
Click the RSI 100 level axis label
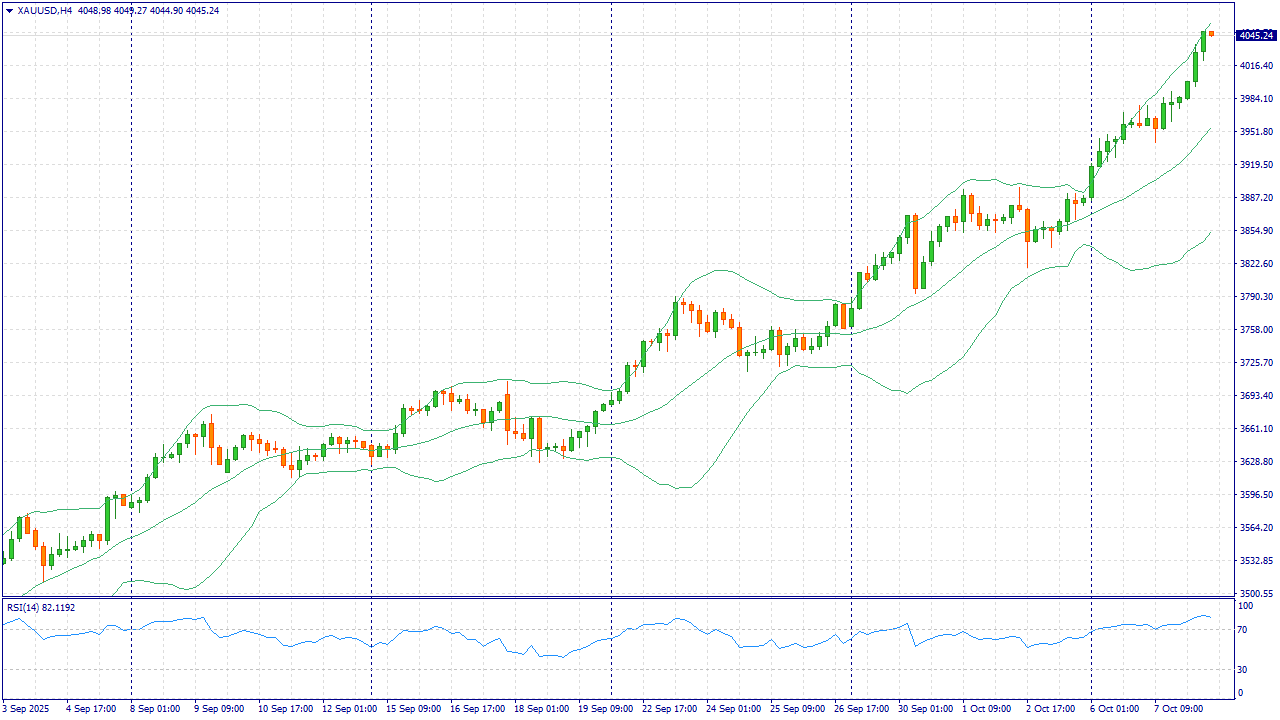pyautogui.click(x=1246, y=606)
